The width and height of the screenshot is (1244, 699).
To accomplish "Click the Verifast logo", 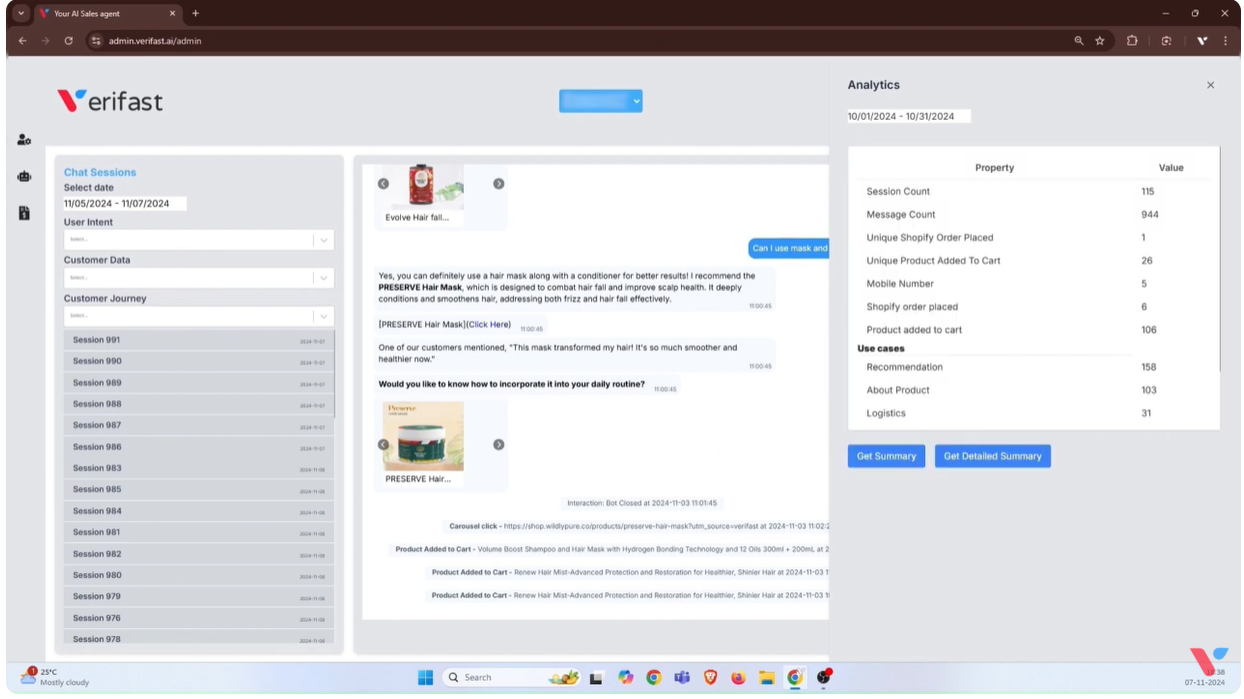I will pos(110,100).
